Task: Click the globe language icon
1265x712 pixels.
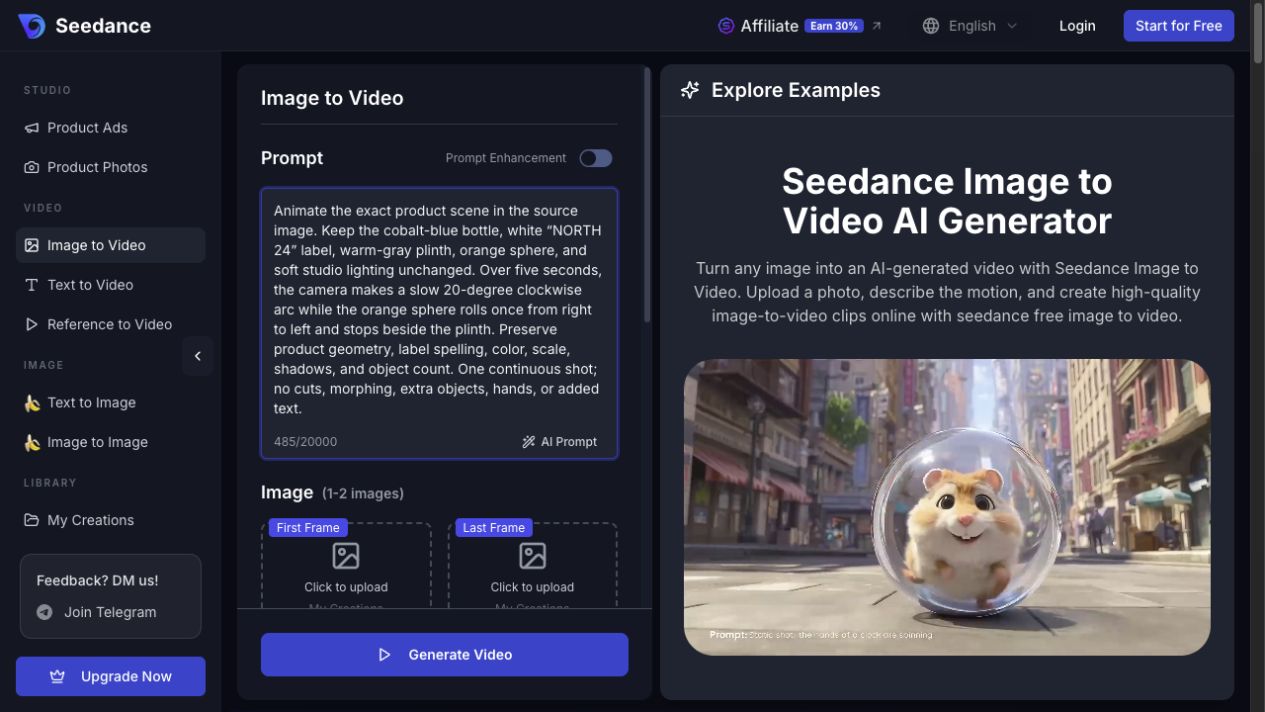Action: [x=931, y=26]
